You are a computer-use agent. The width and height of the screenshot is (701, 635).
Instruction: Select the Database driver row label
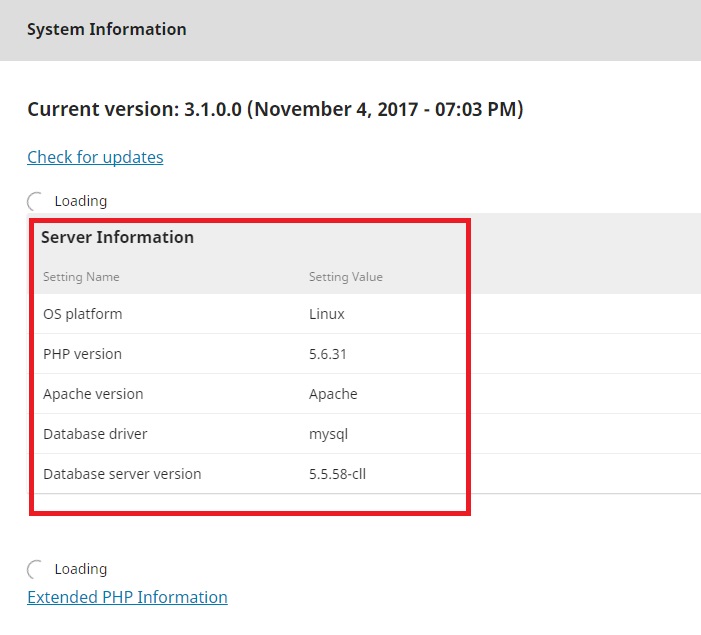click(x=95, y=434)
